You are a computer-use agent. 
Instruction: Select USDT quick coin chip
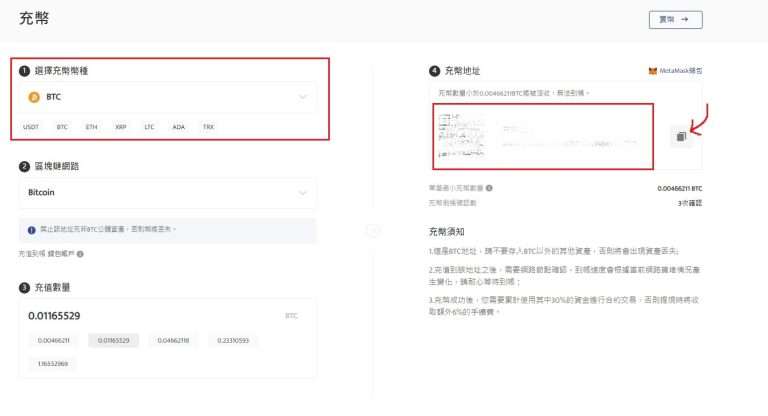pyautogui.click(x=31, y=127)
